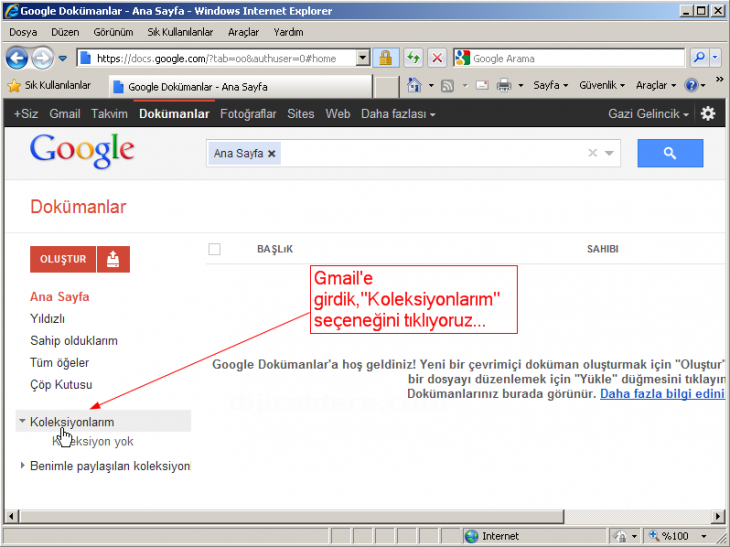Open the Gazi Gelincik account menu

click(649, 114)
